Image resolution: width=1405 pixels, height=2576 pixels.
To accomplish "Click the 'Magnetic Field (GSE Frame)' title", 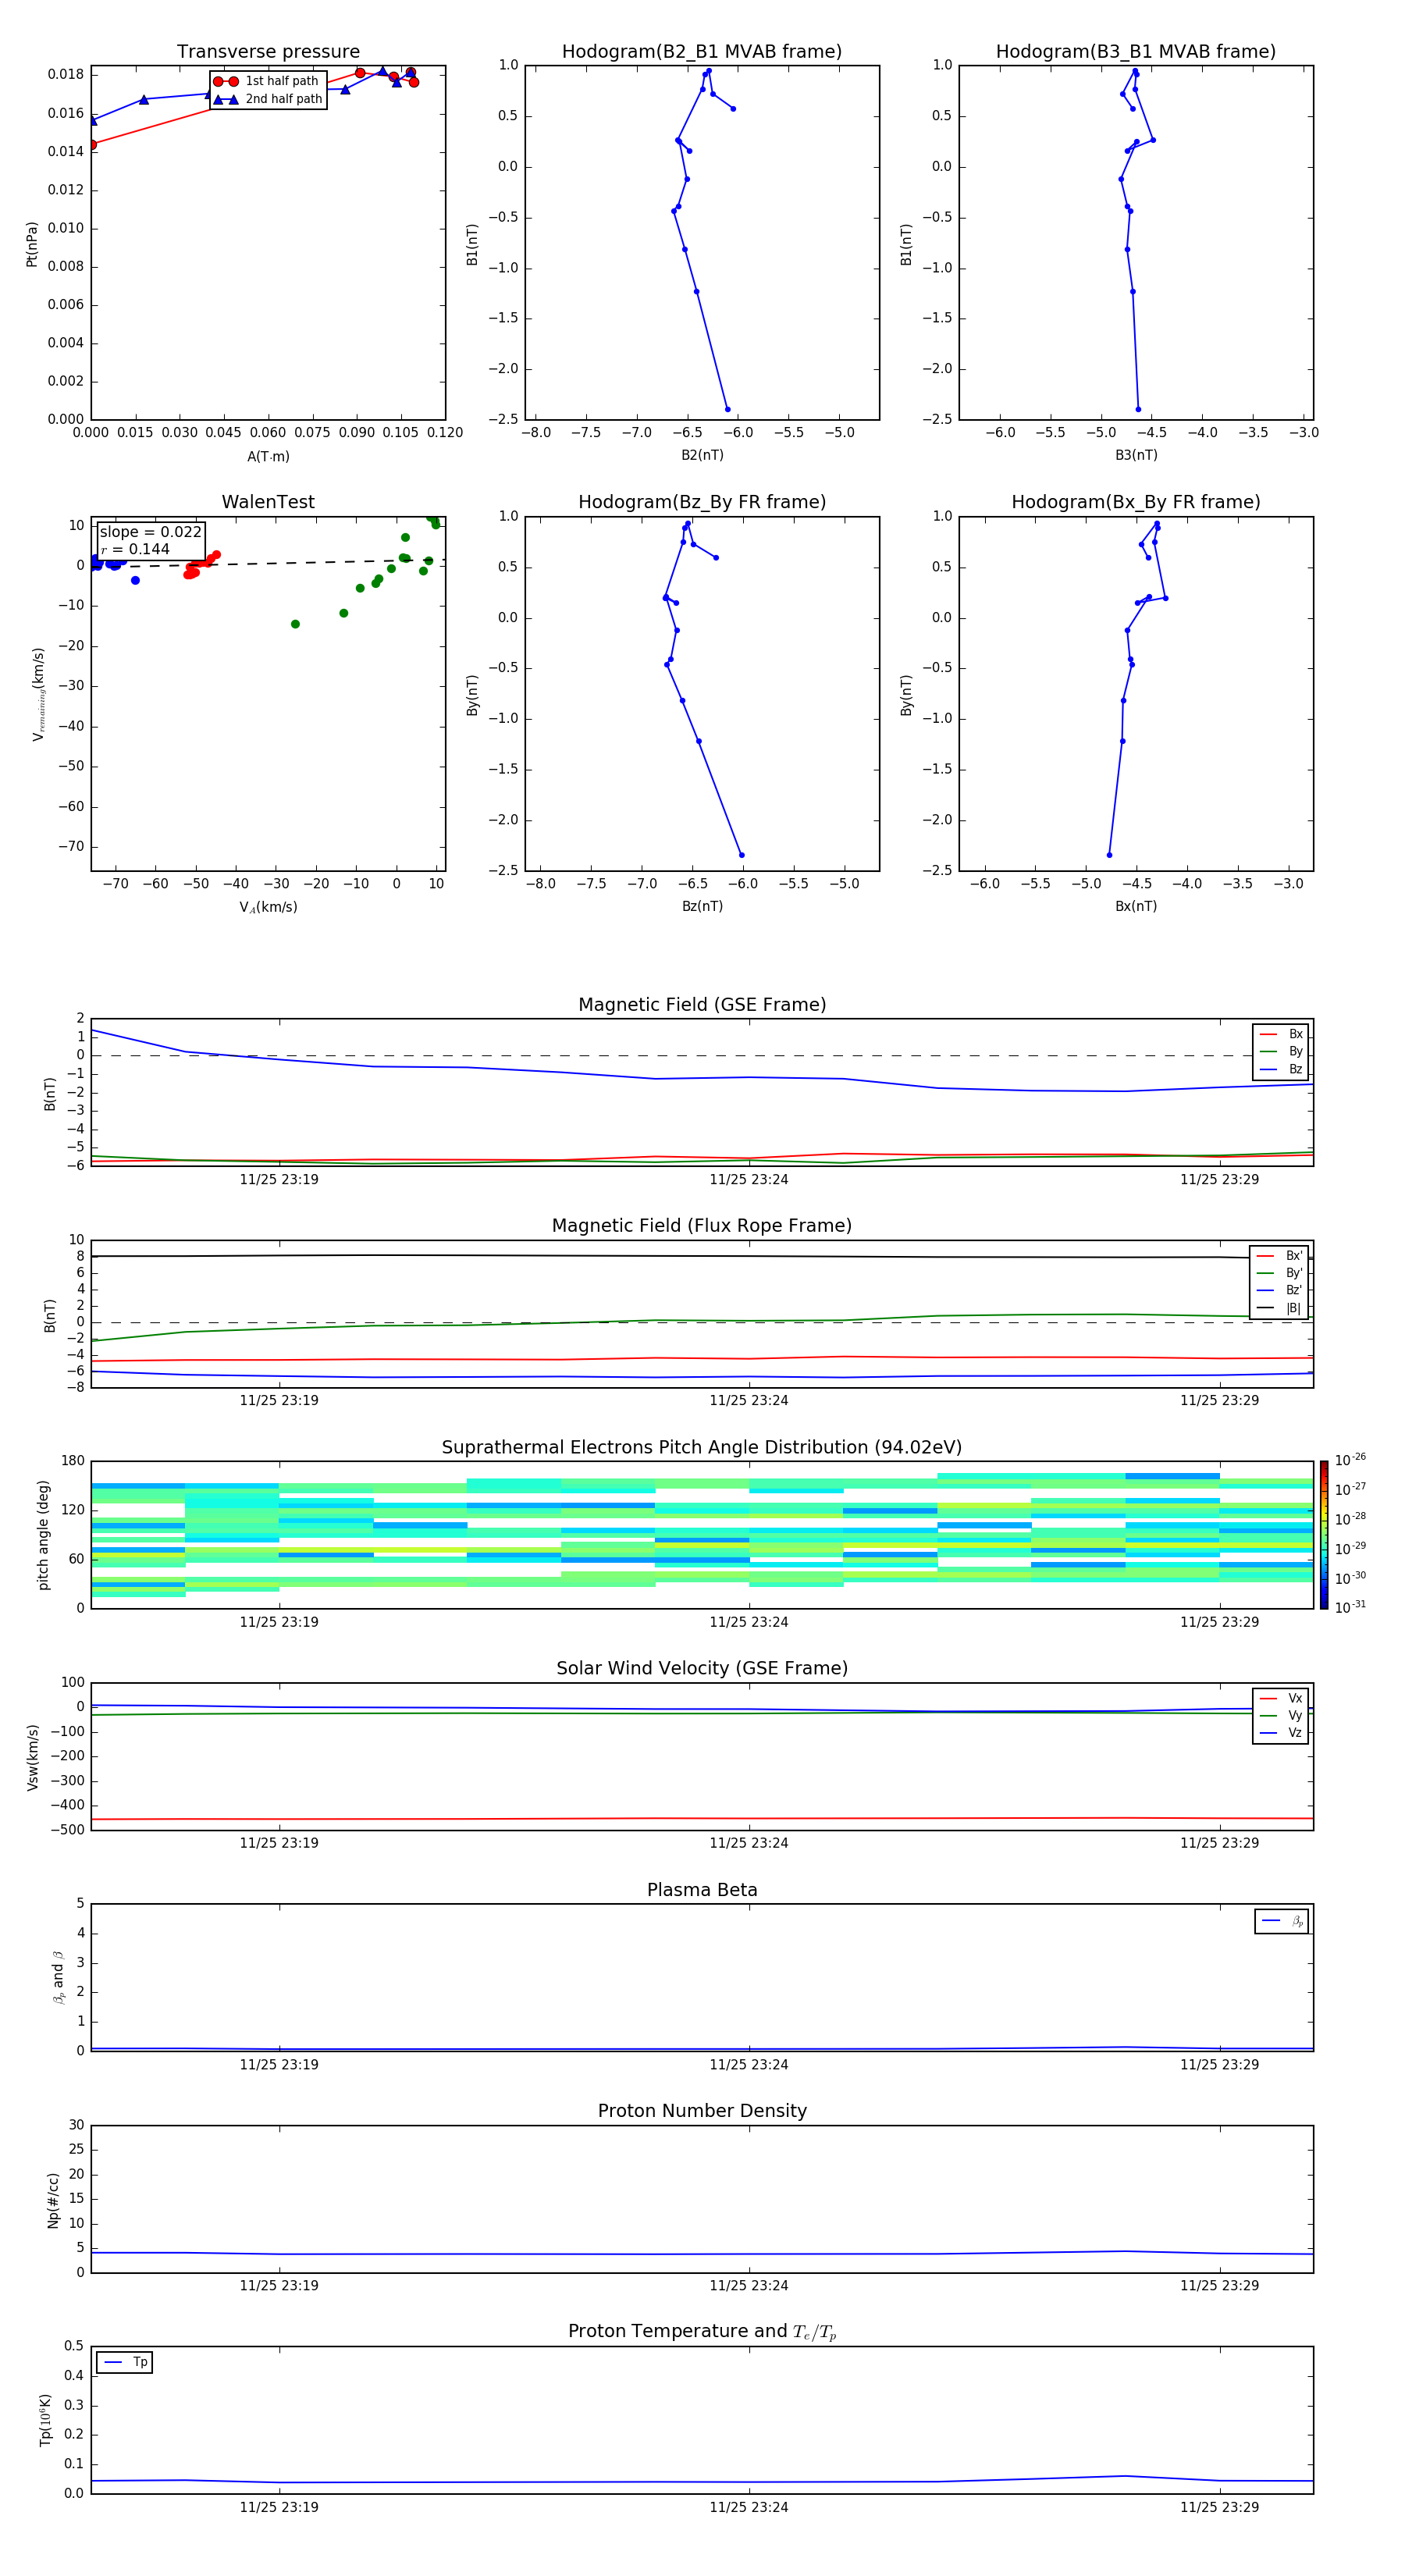I will pyautogui.click(x=702, y=1005).
